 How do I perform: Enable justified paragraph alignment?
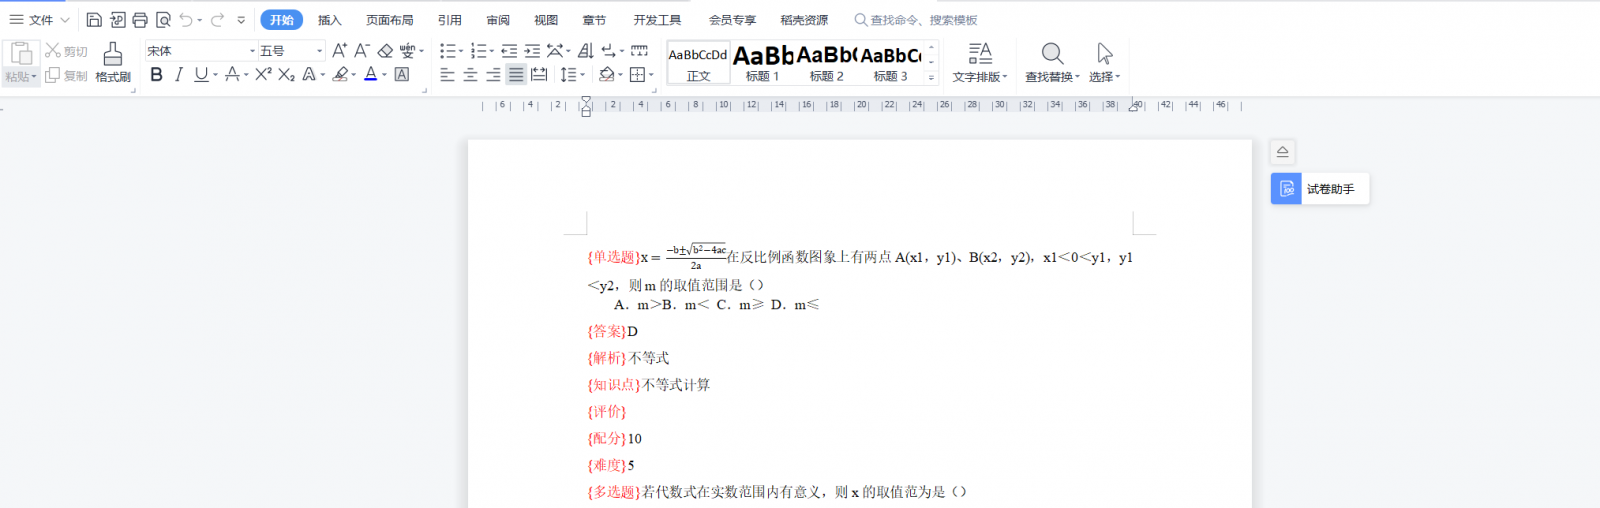(516, 74)
